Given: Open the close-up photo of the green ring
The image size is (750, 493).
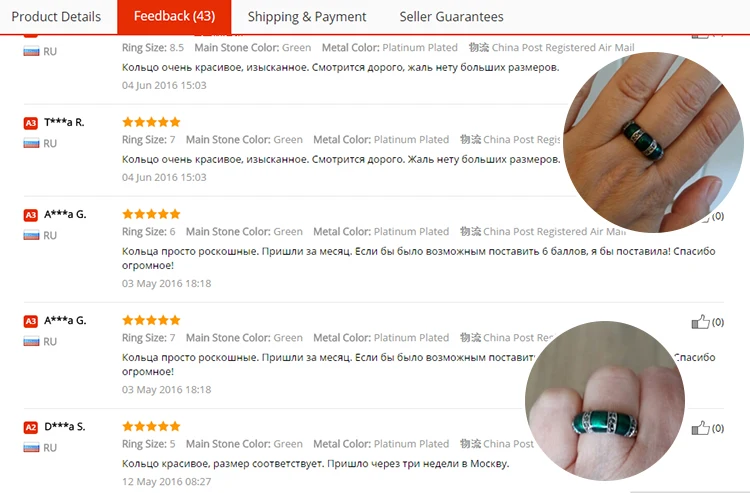Looking at the screenshot, I should [605, 401].
